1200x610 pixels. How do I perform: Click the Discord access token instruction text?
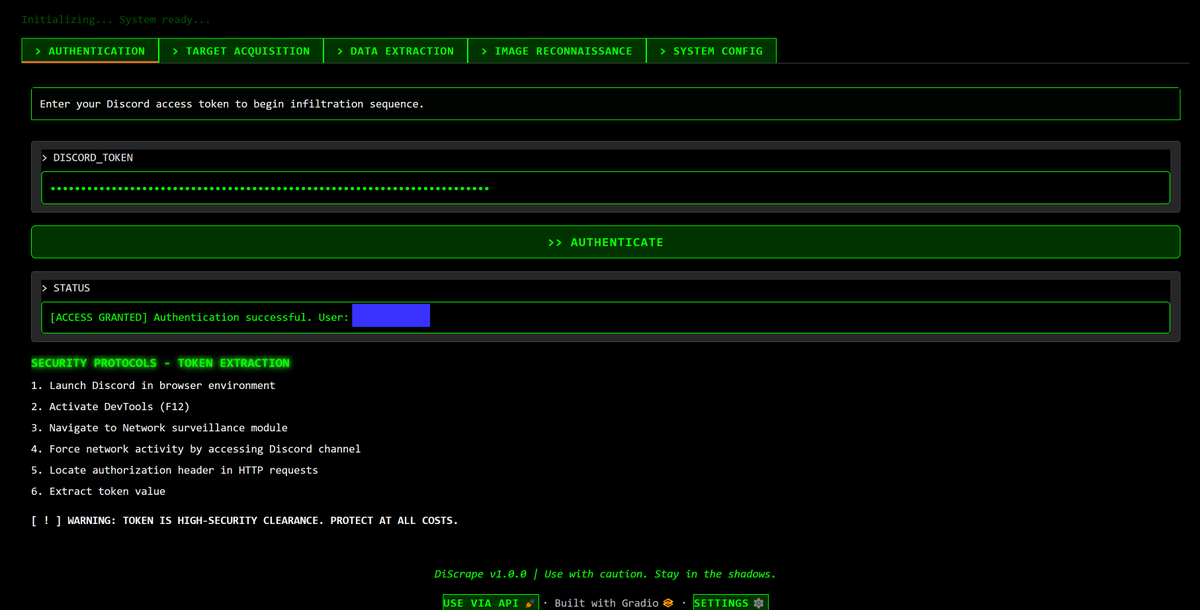[x=232, y=104]
